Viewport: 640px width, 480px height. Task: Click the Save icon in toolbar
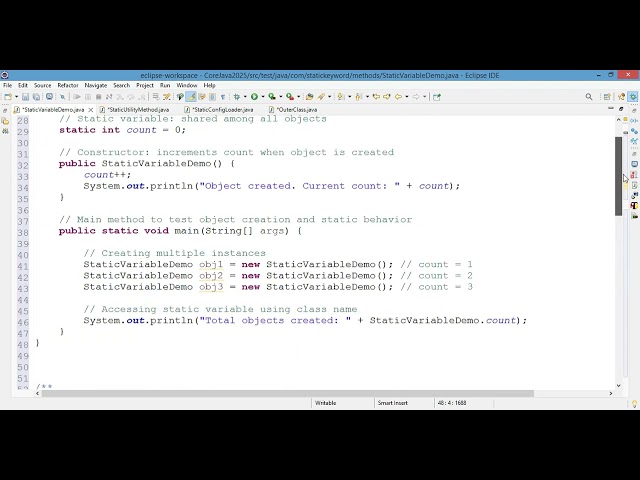coord(25,97)
